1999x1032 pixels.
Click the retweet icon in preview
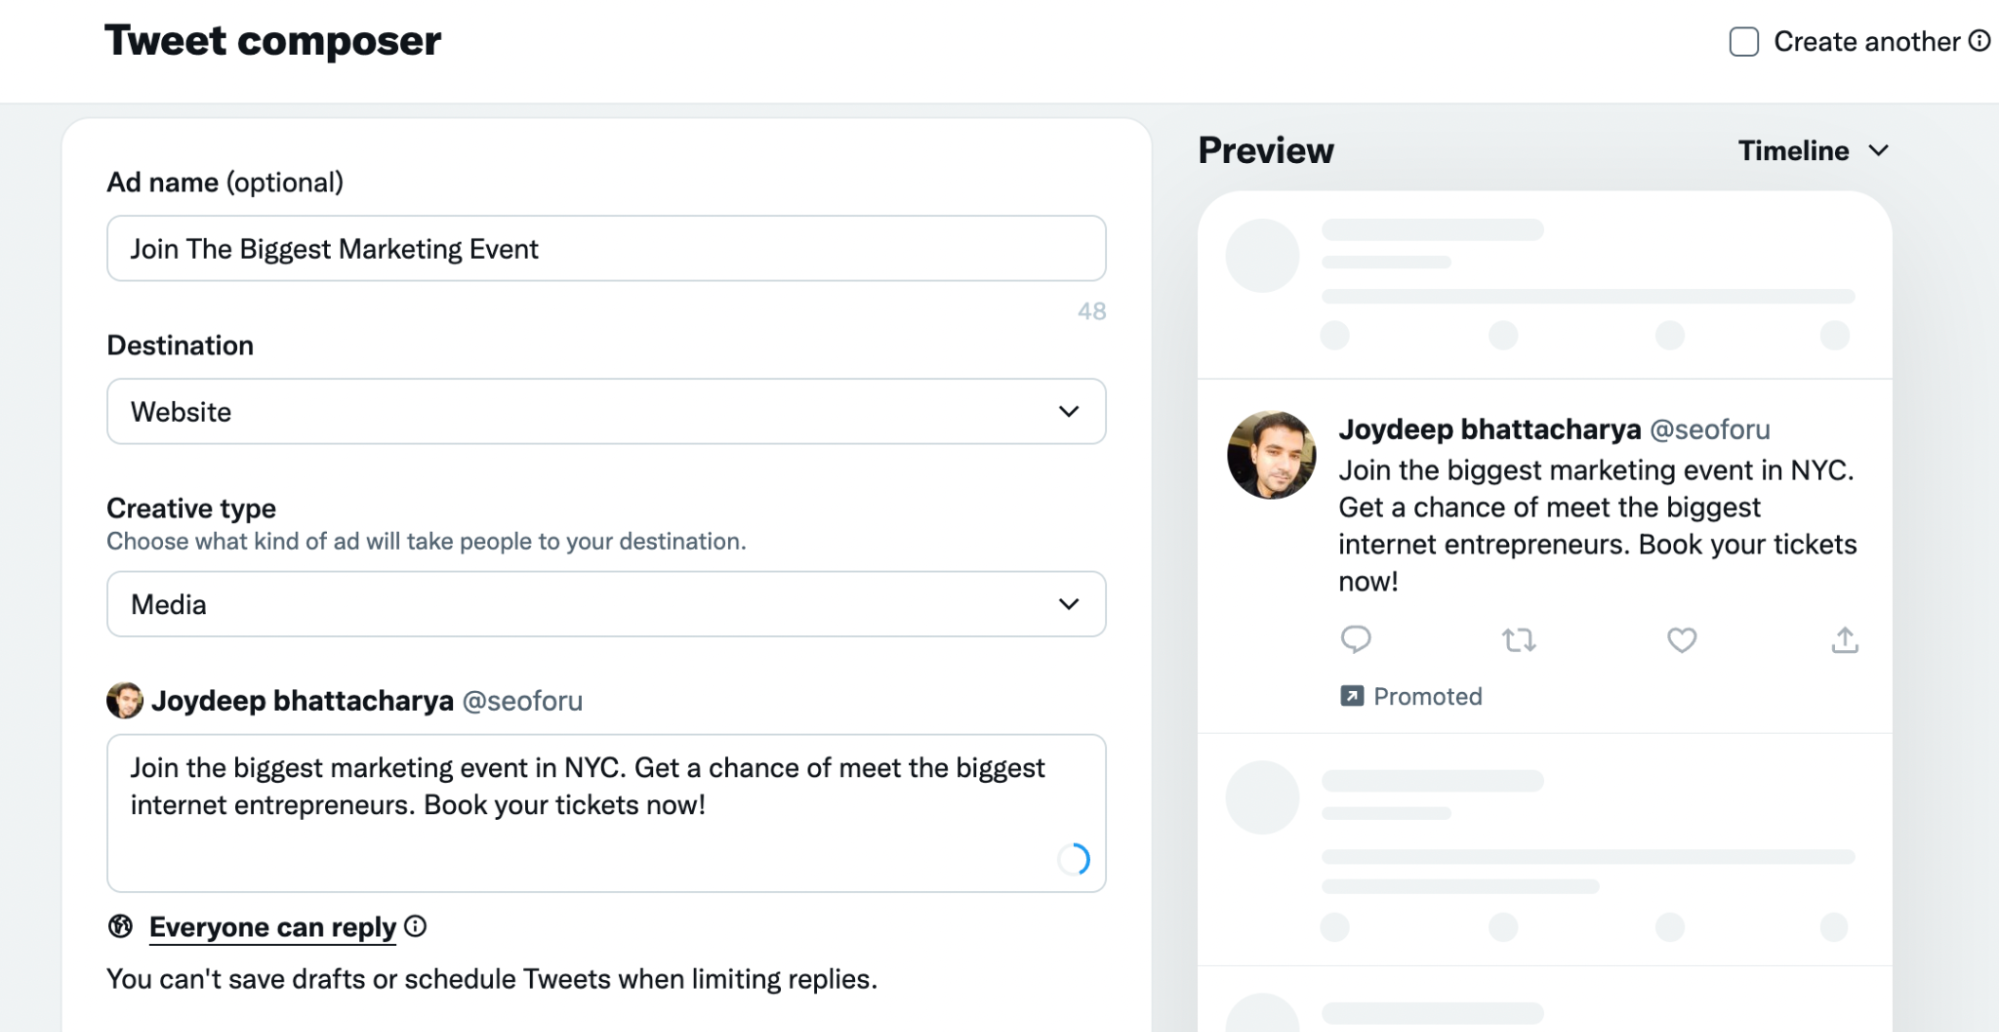coord(1518,640)
